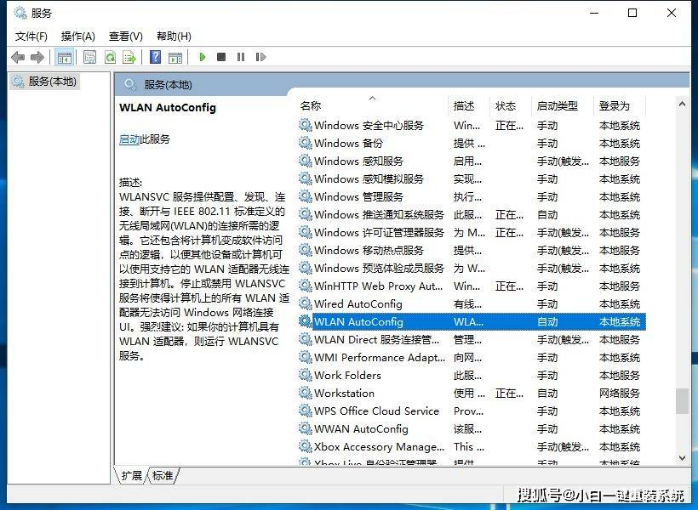
Task: Click the Export List toolbar icon
Action: (129, 57)
